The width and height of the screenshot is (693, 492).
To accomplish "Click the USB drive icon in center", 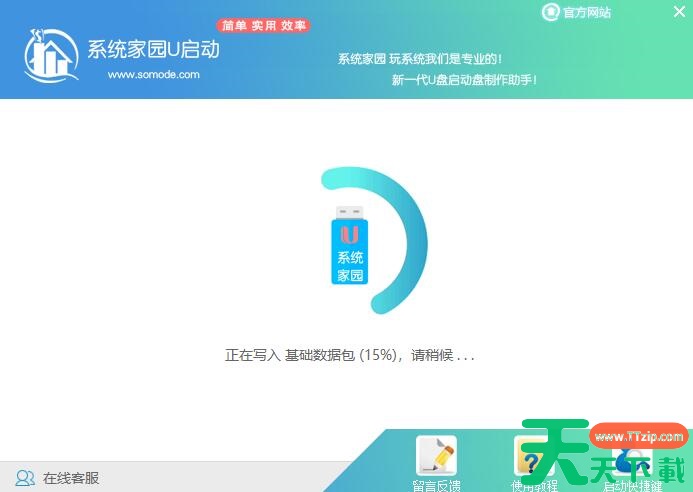I will click(350, 245).
